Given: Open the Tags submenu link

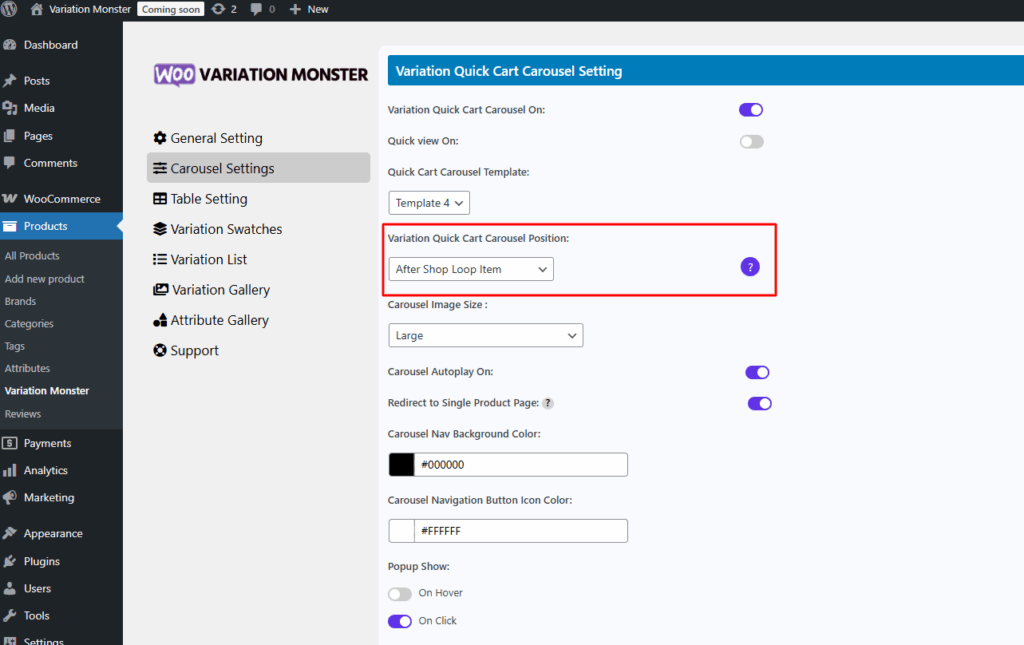Looking at the screenshot, I should [14, 346].
